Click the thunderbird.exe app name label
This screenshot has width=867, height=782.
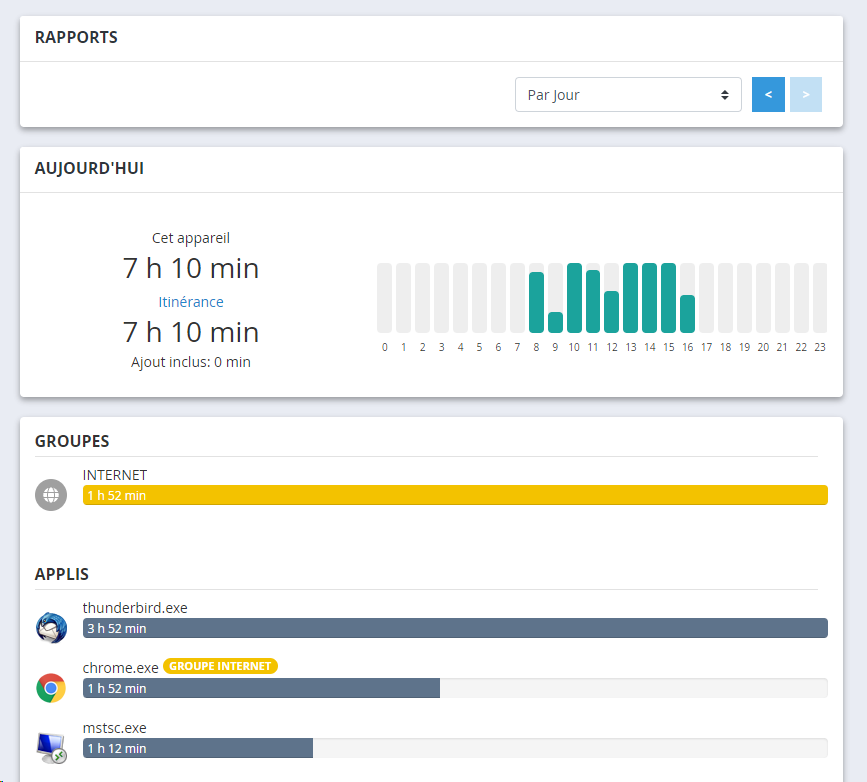[x=135, y=608]
